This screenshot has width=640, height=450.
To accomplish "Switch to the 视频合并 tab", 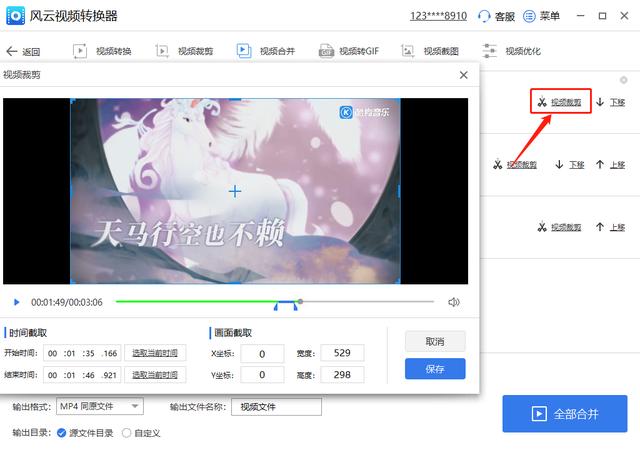I will (244, 51).
